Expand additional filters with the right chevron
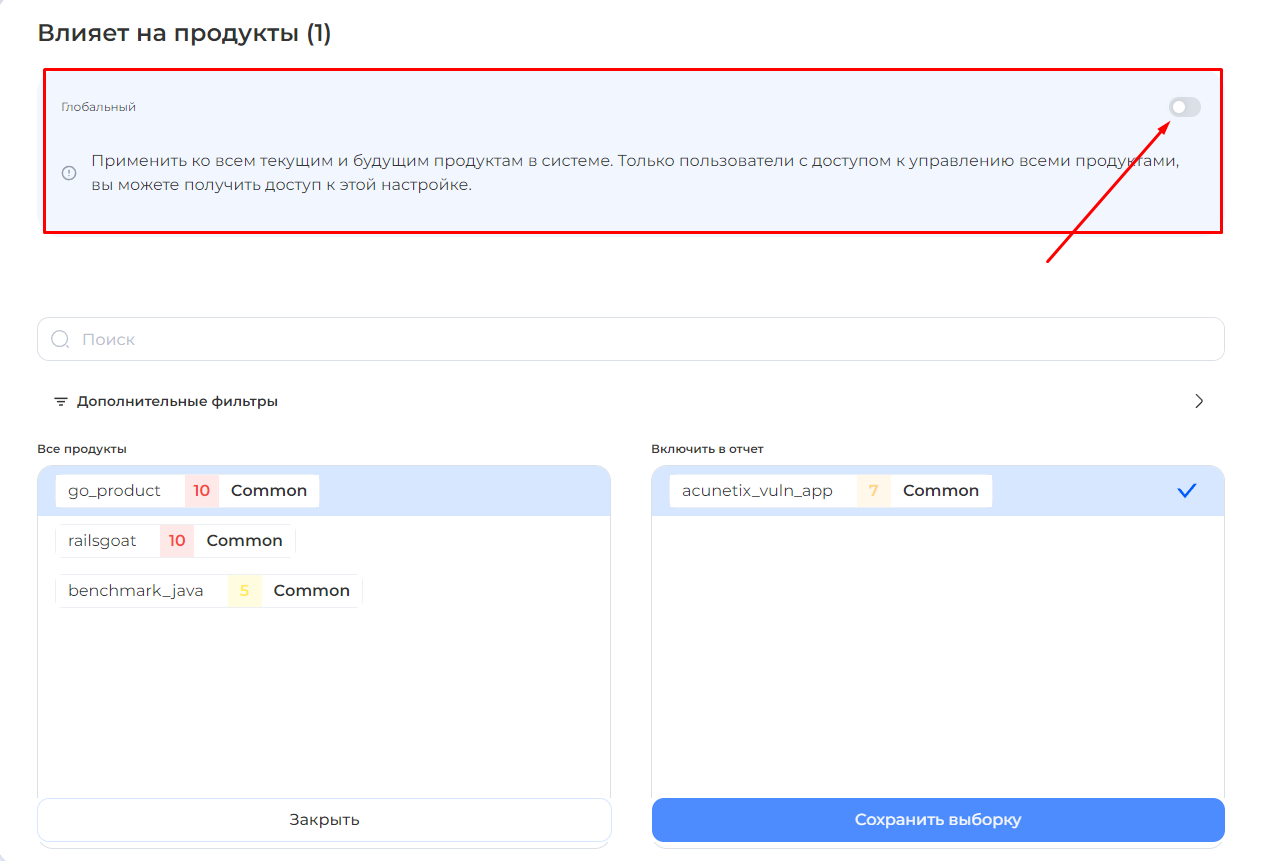The height and width of the screenshot is (861, 1262). click(x=1199, y=401)
